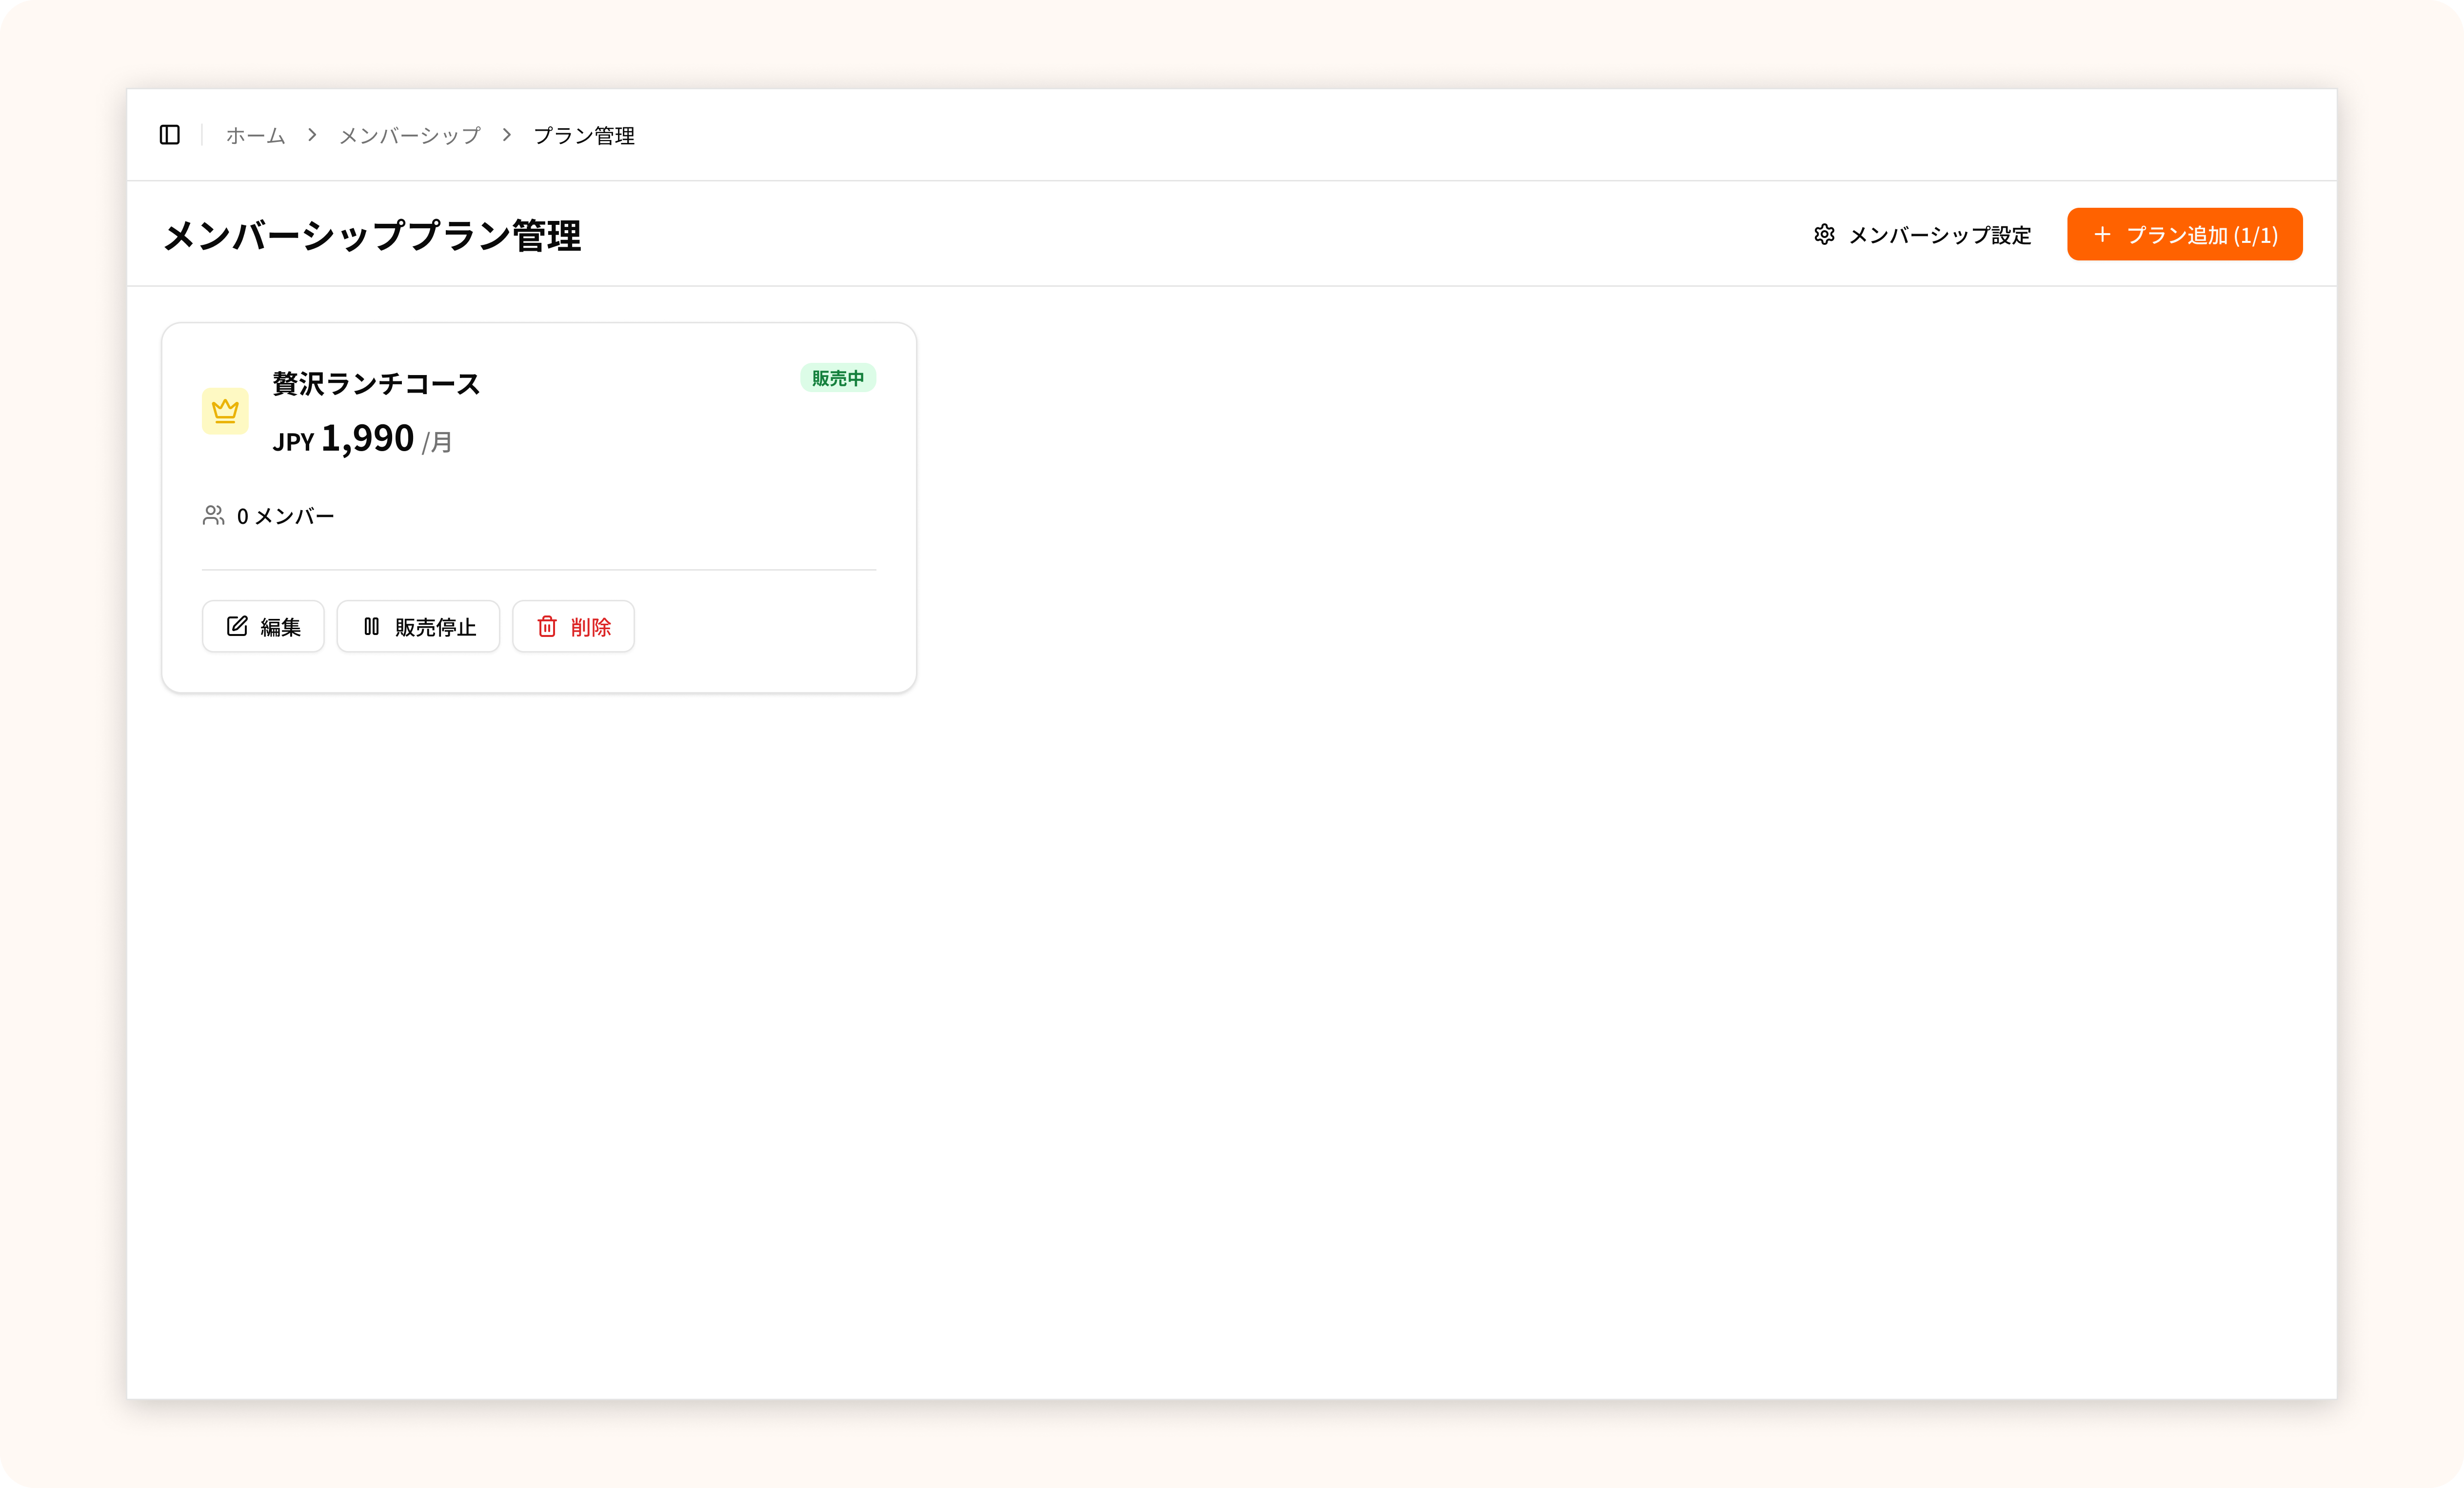Click the red trash can icon
Screen dimensions: 2464x1488
tap(547, 626)
